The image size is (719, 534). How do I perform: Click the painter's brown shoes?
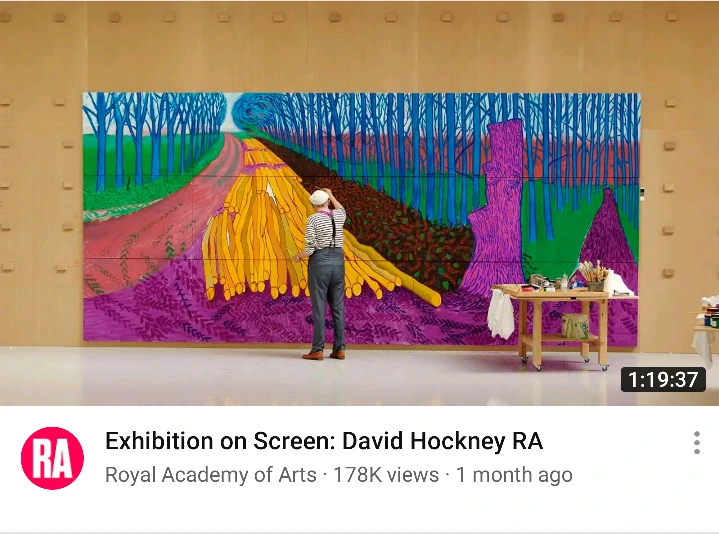point(324,355)
